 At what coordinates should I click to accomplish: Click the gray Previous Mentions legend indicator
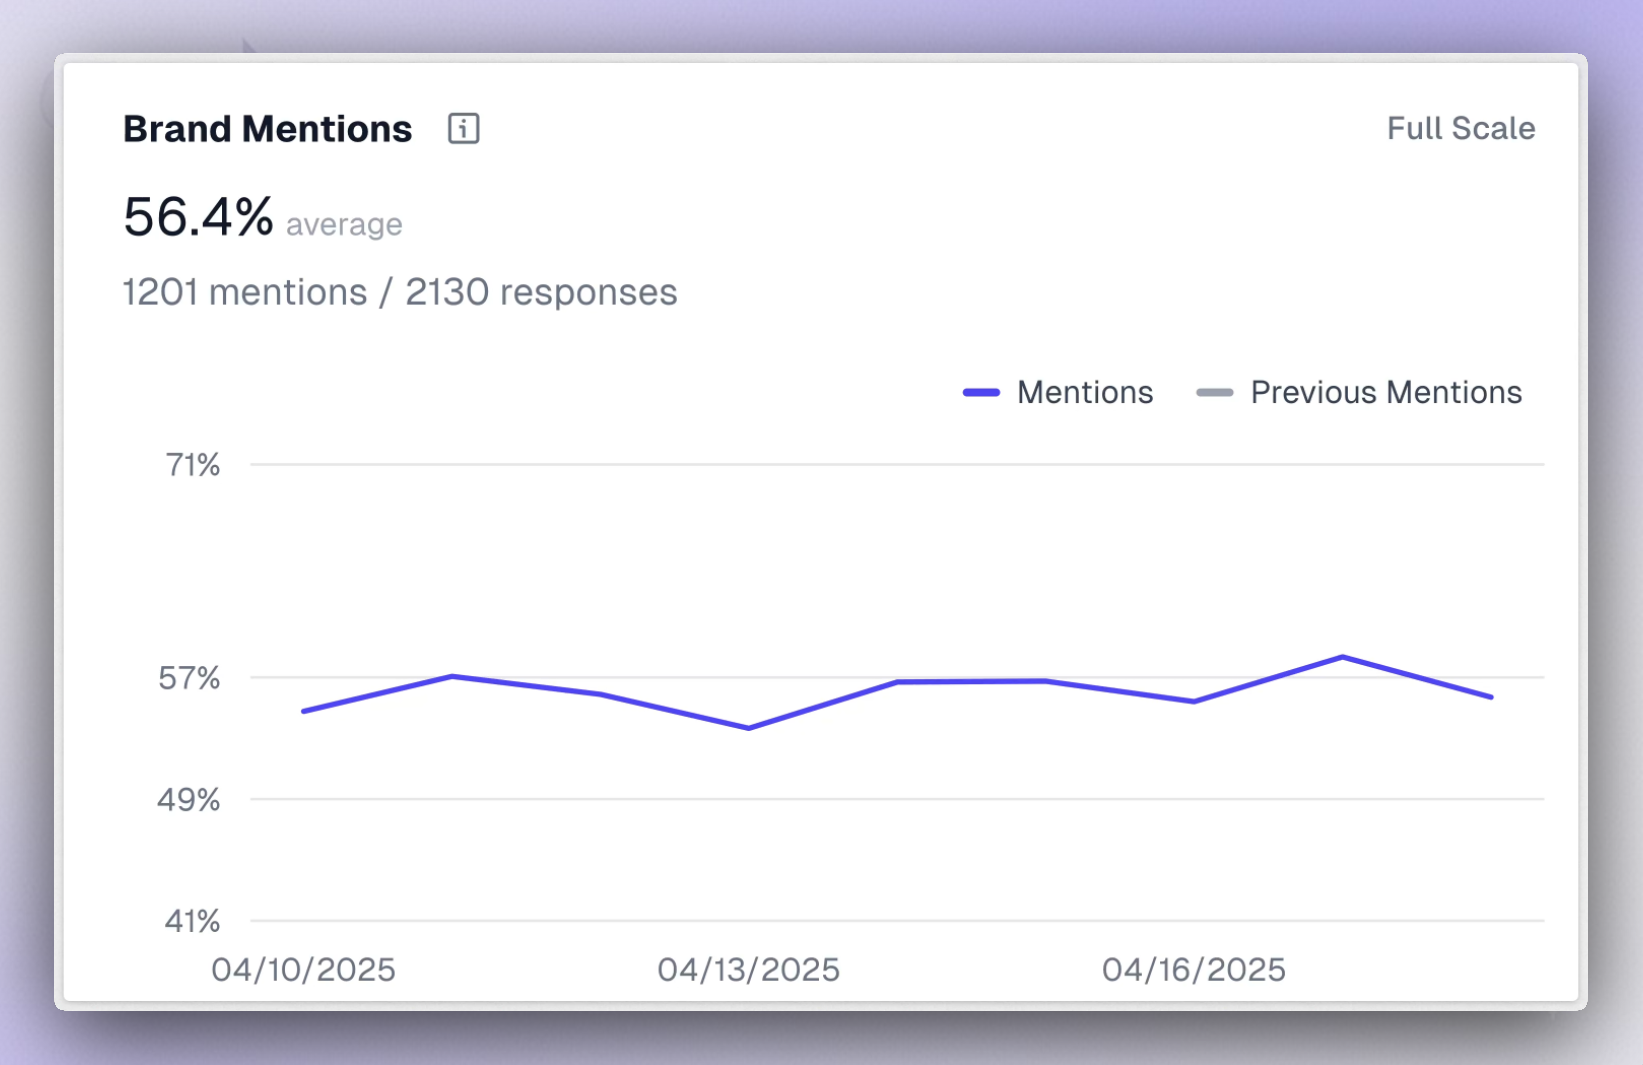click(1215, 392)
